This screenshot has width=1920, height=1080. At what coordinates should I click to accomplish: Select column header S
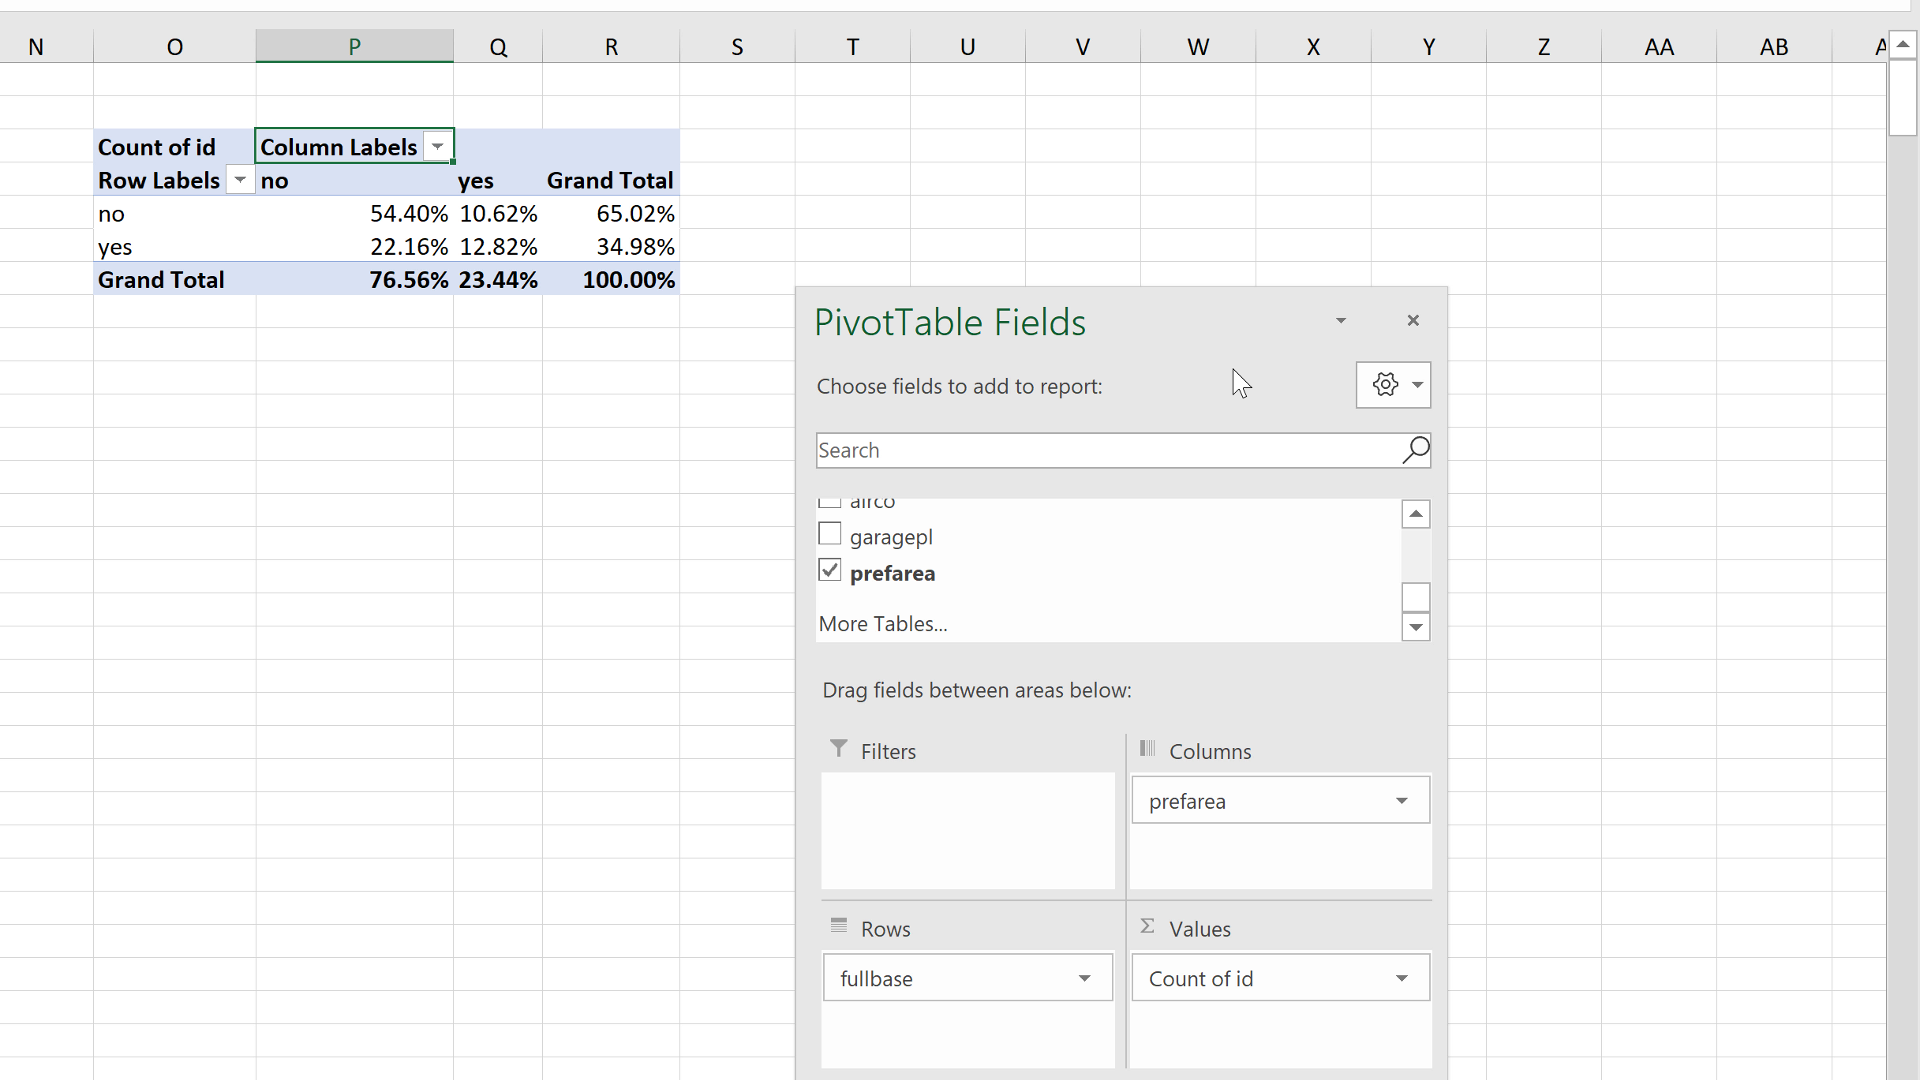coord(737,47)
